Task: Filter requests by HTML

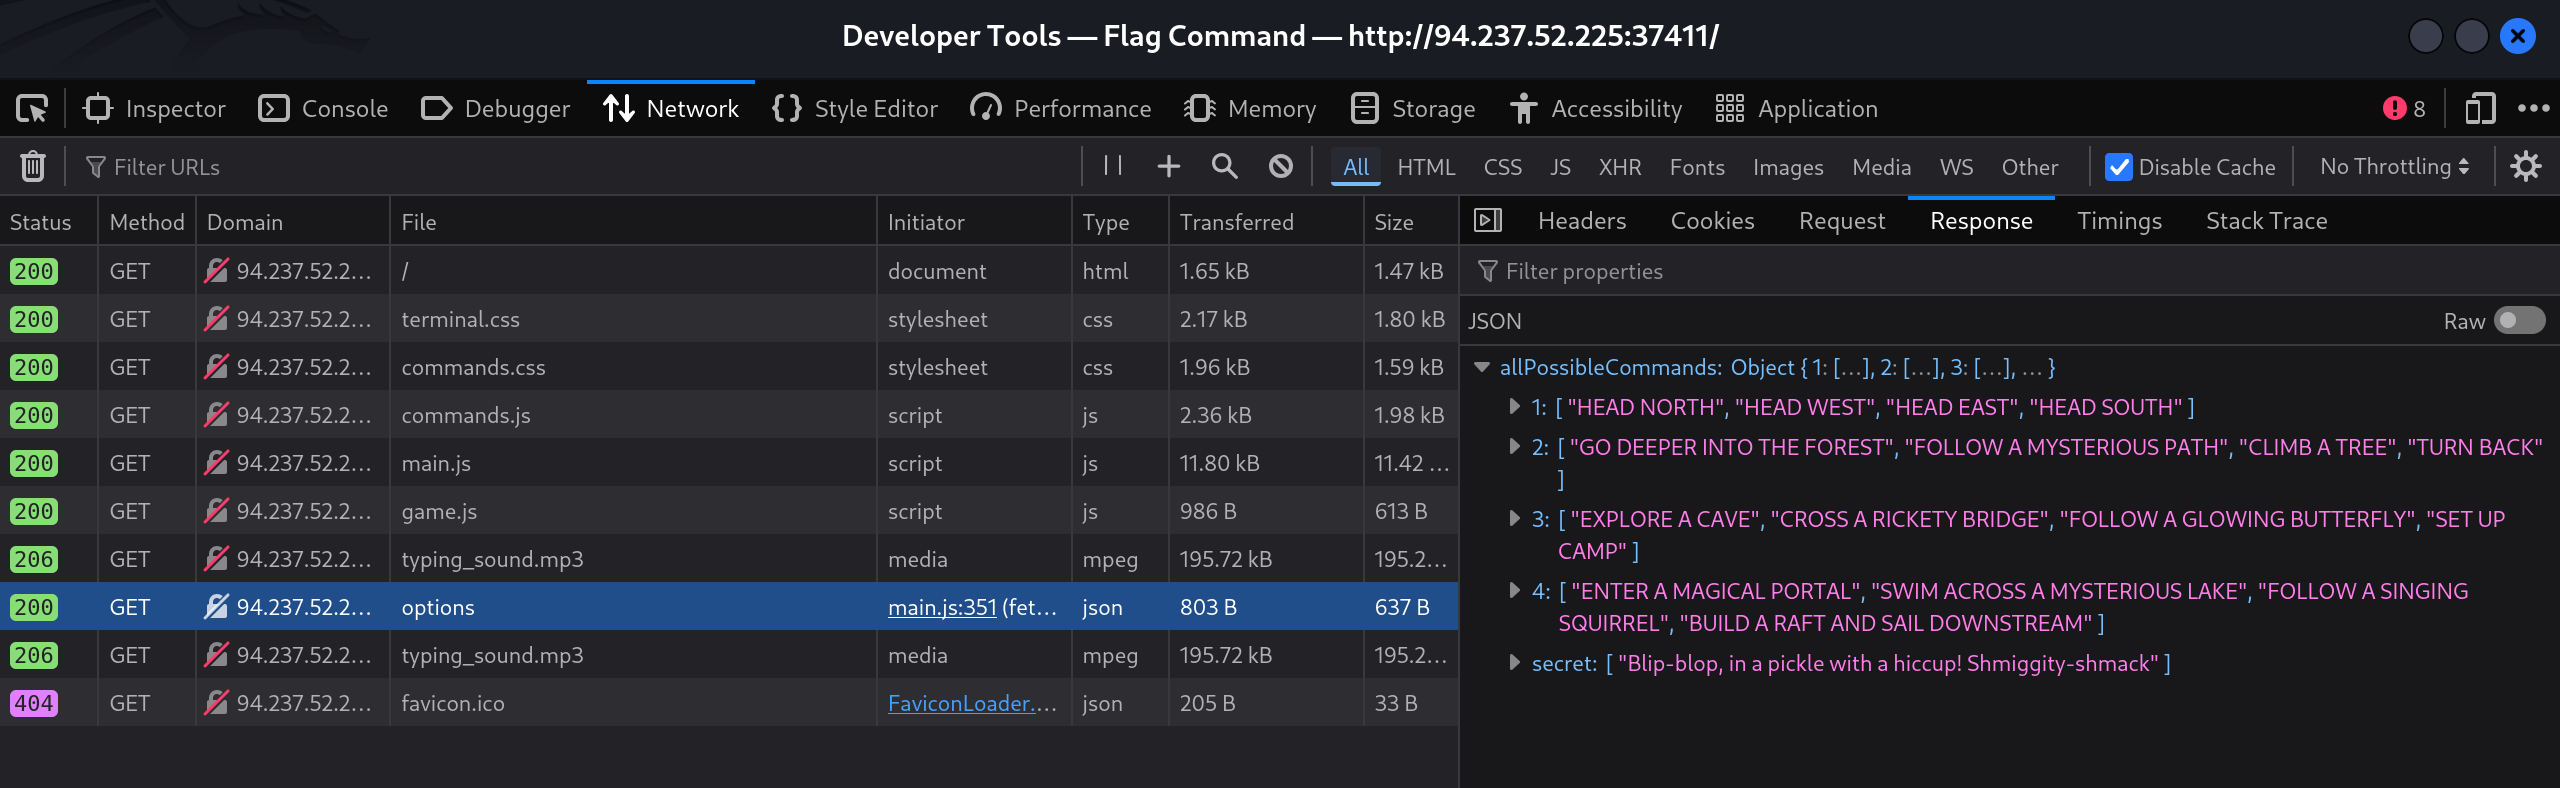Action: tap(1426, 167)
